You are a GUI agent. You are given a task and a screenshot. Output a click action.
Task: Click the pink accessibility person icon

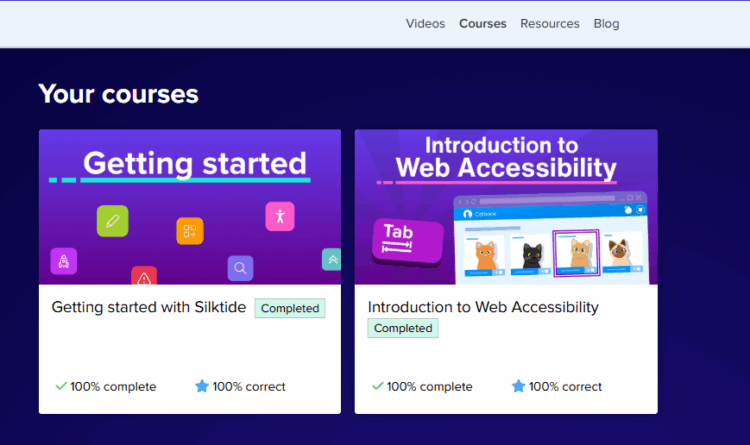280,215
